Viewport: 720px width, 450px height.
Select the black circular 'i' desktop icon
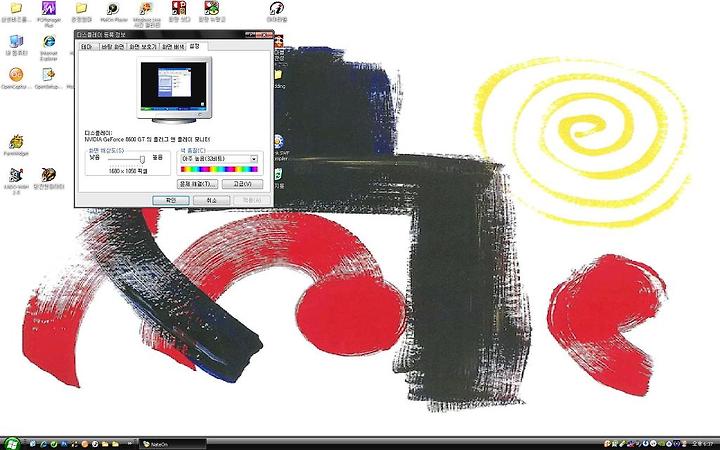(276, 8)
